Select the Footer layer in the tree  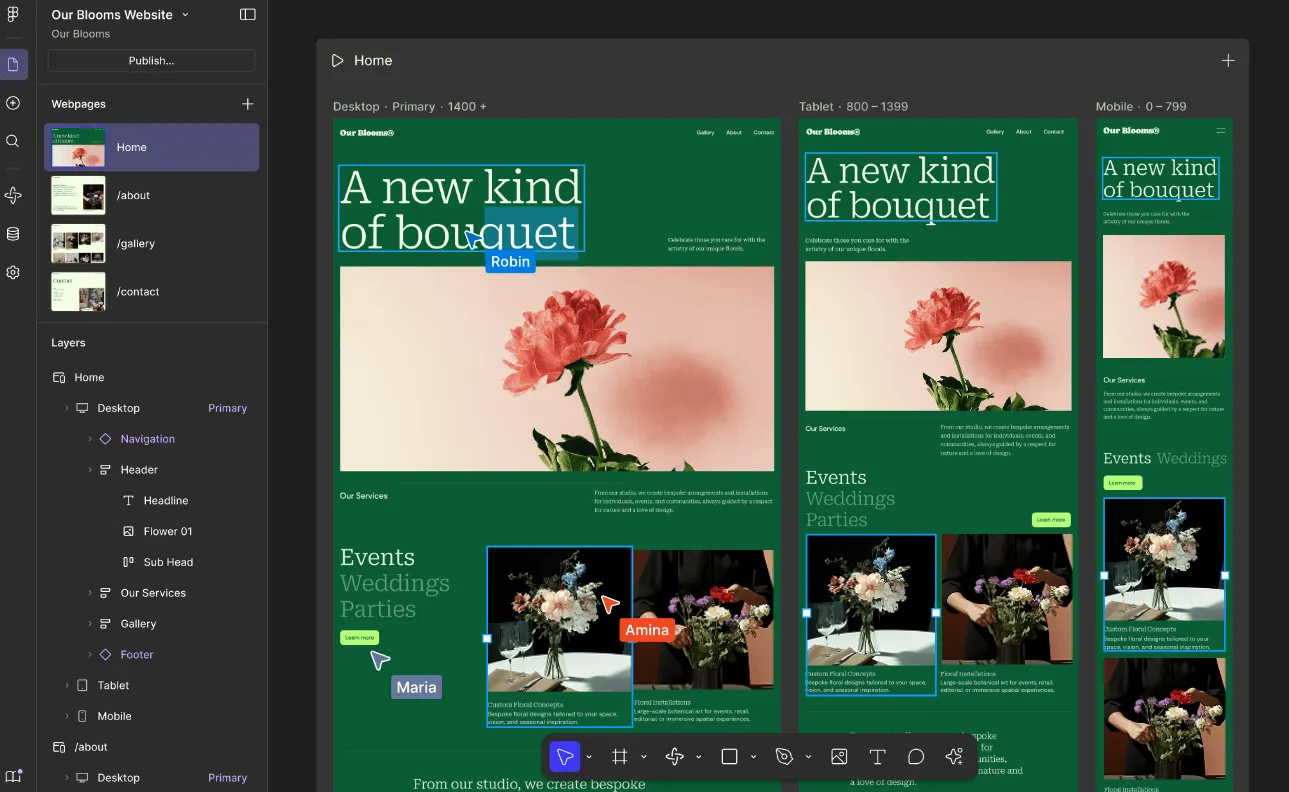point(137,655)
